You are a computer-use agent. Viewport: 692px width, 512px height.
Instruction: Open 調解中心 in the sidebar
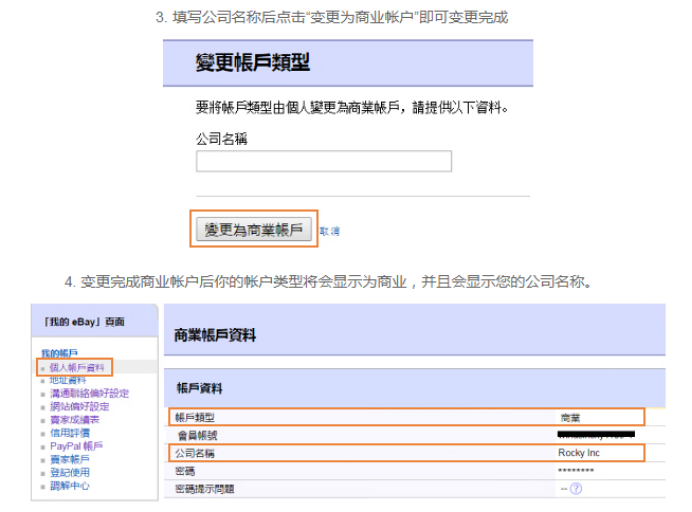[x=68, y=485]
